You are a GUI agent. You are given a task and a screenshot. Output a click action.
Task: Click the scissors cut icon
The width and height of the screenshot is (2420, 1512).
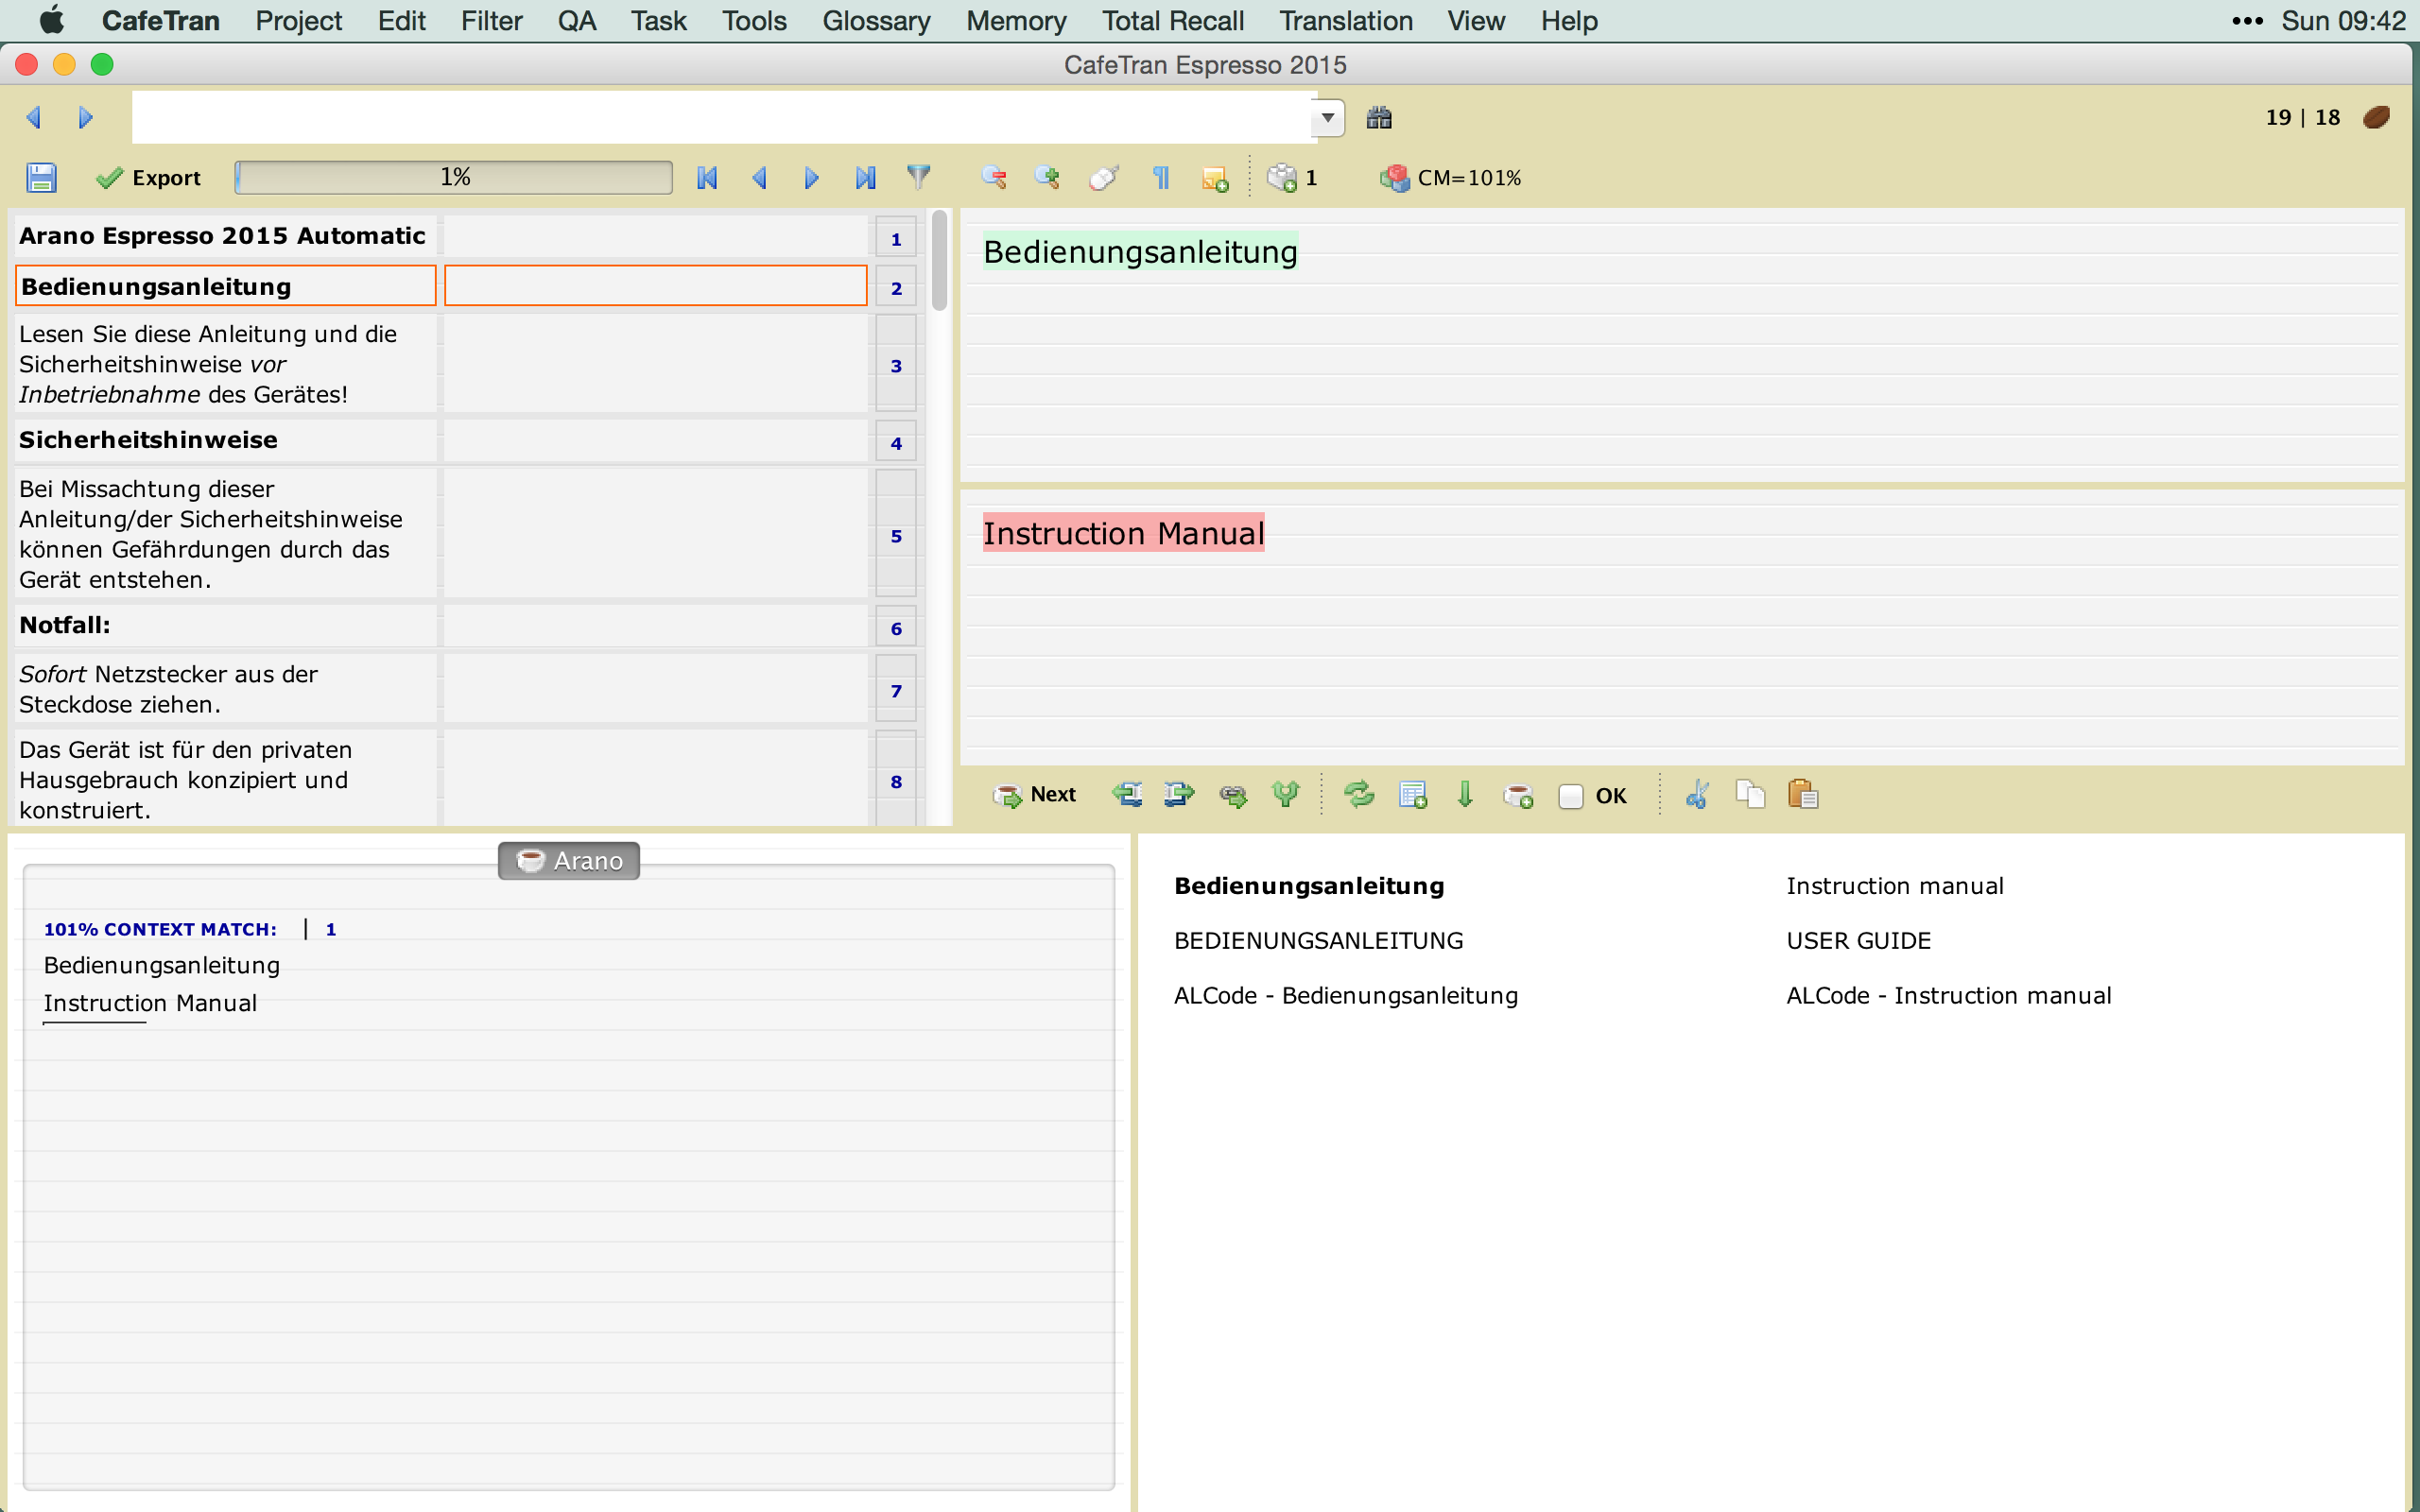click(1697, 795)
